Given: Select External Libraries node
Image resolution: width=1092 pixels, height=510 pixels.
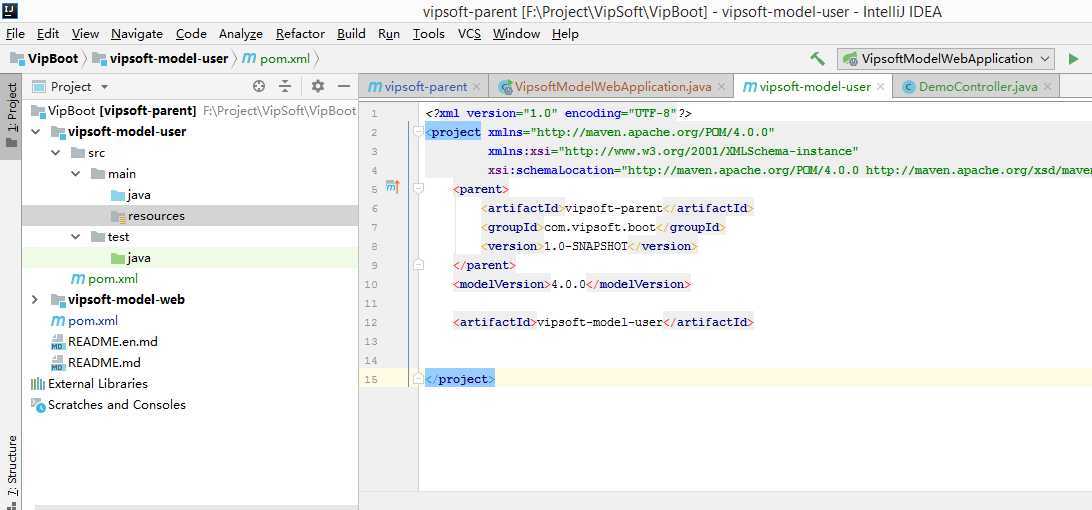Looking at the screenshot, I should pyautogui.click(x=89, y=384).
